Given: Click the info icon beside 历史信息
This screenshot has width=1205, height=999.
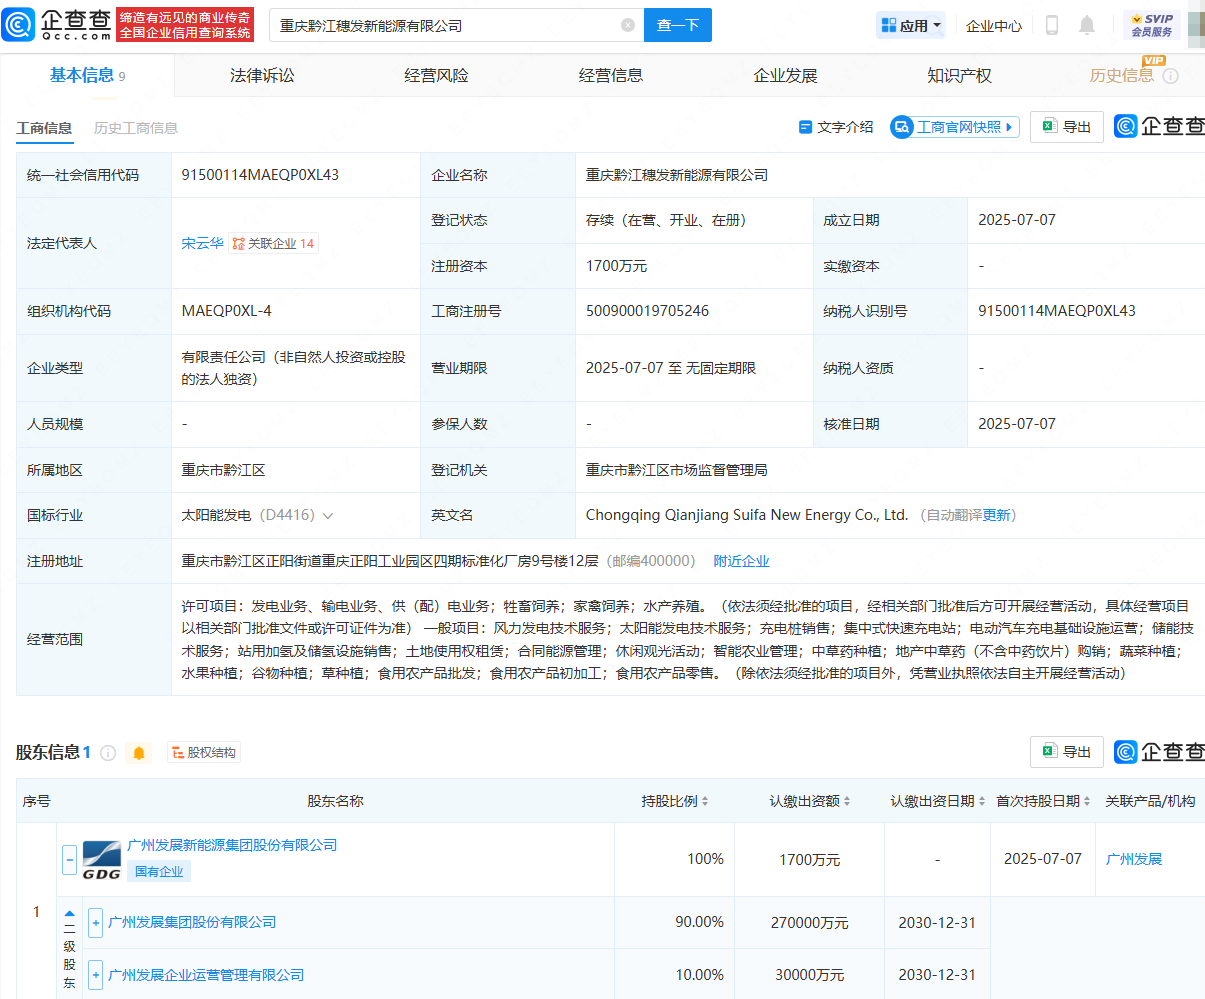Looking at the screenshot, I should click(1171, 76).
